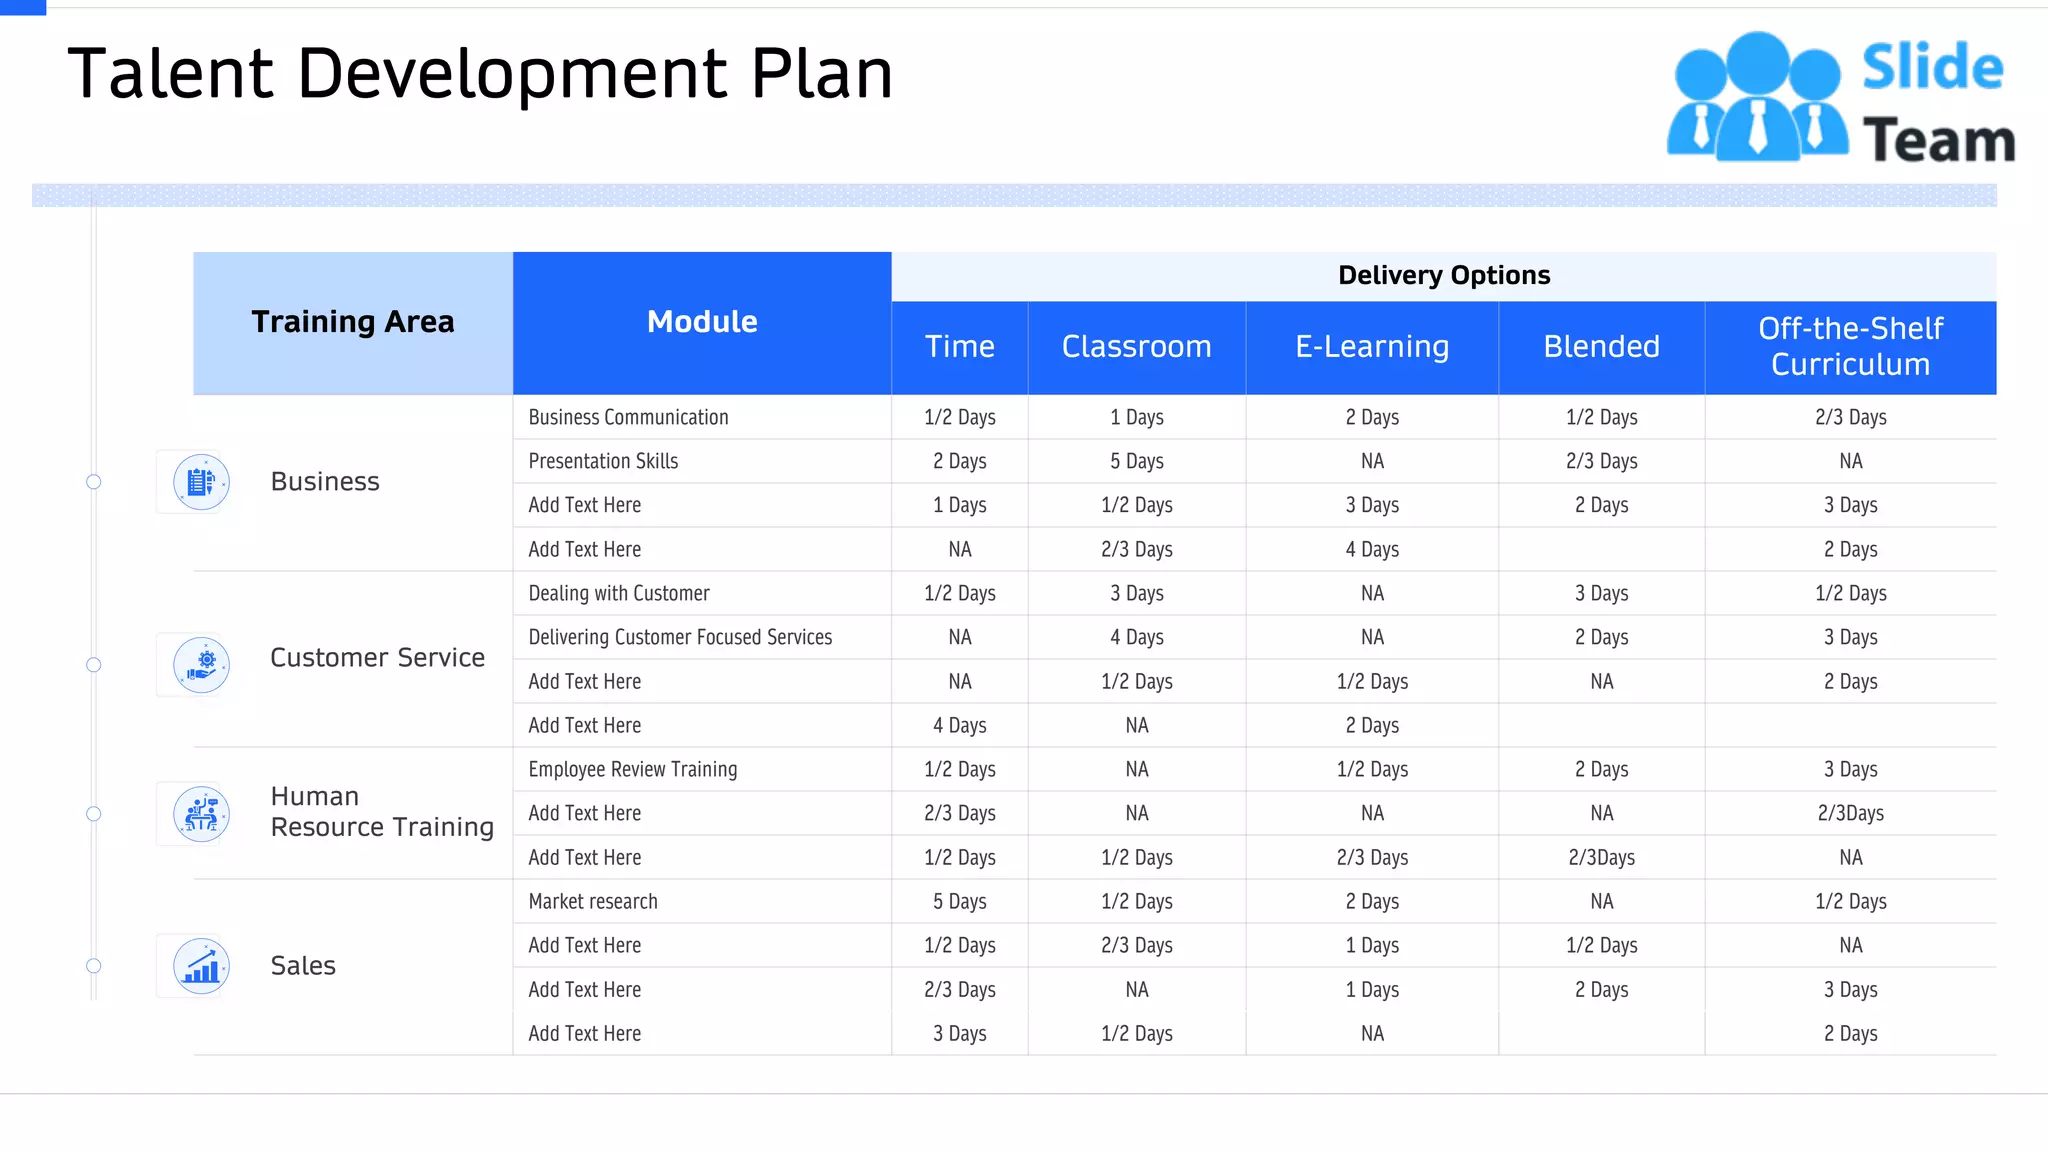Click the Off-the-Shelf Curriculum header
This screenshot has height=1152, width=2048.
tap(1851, 347)
